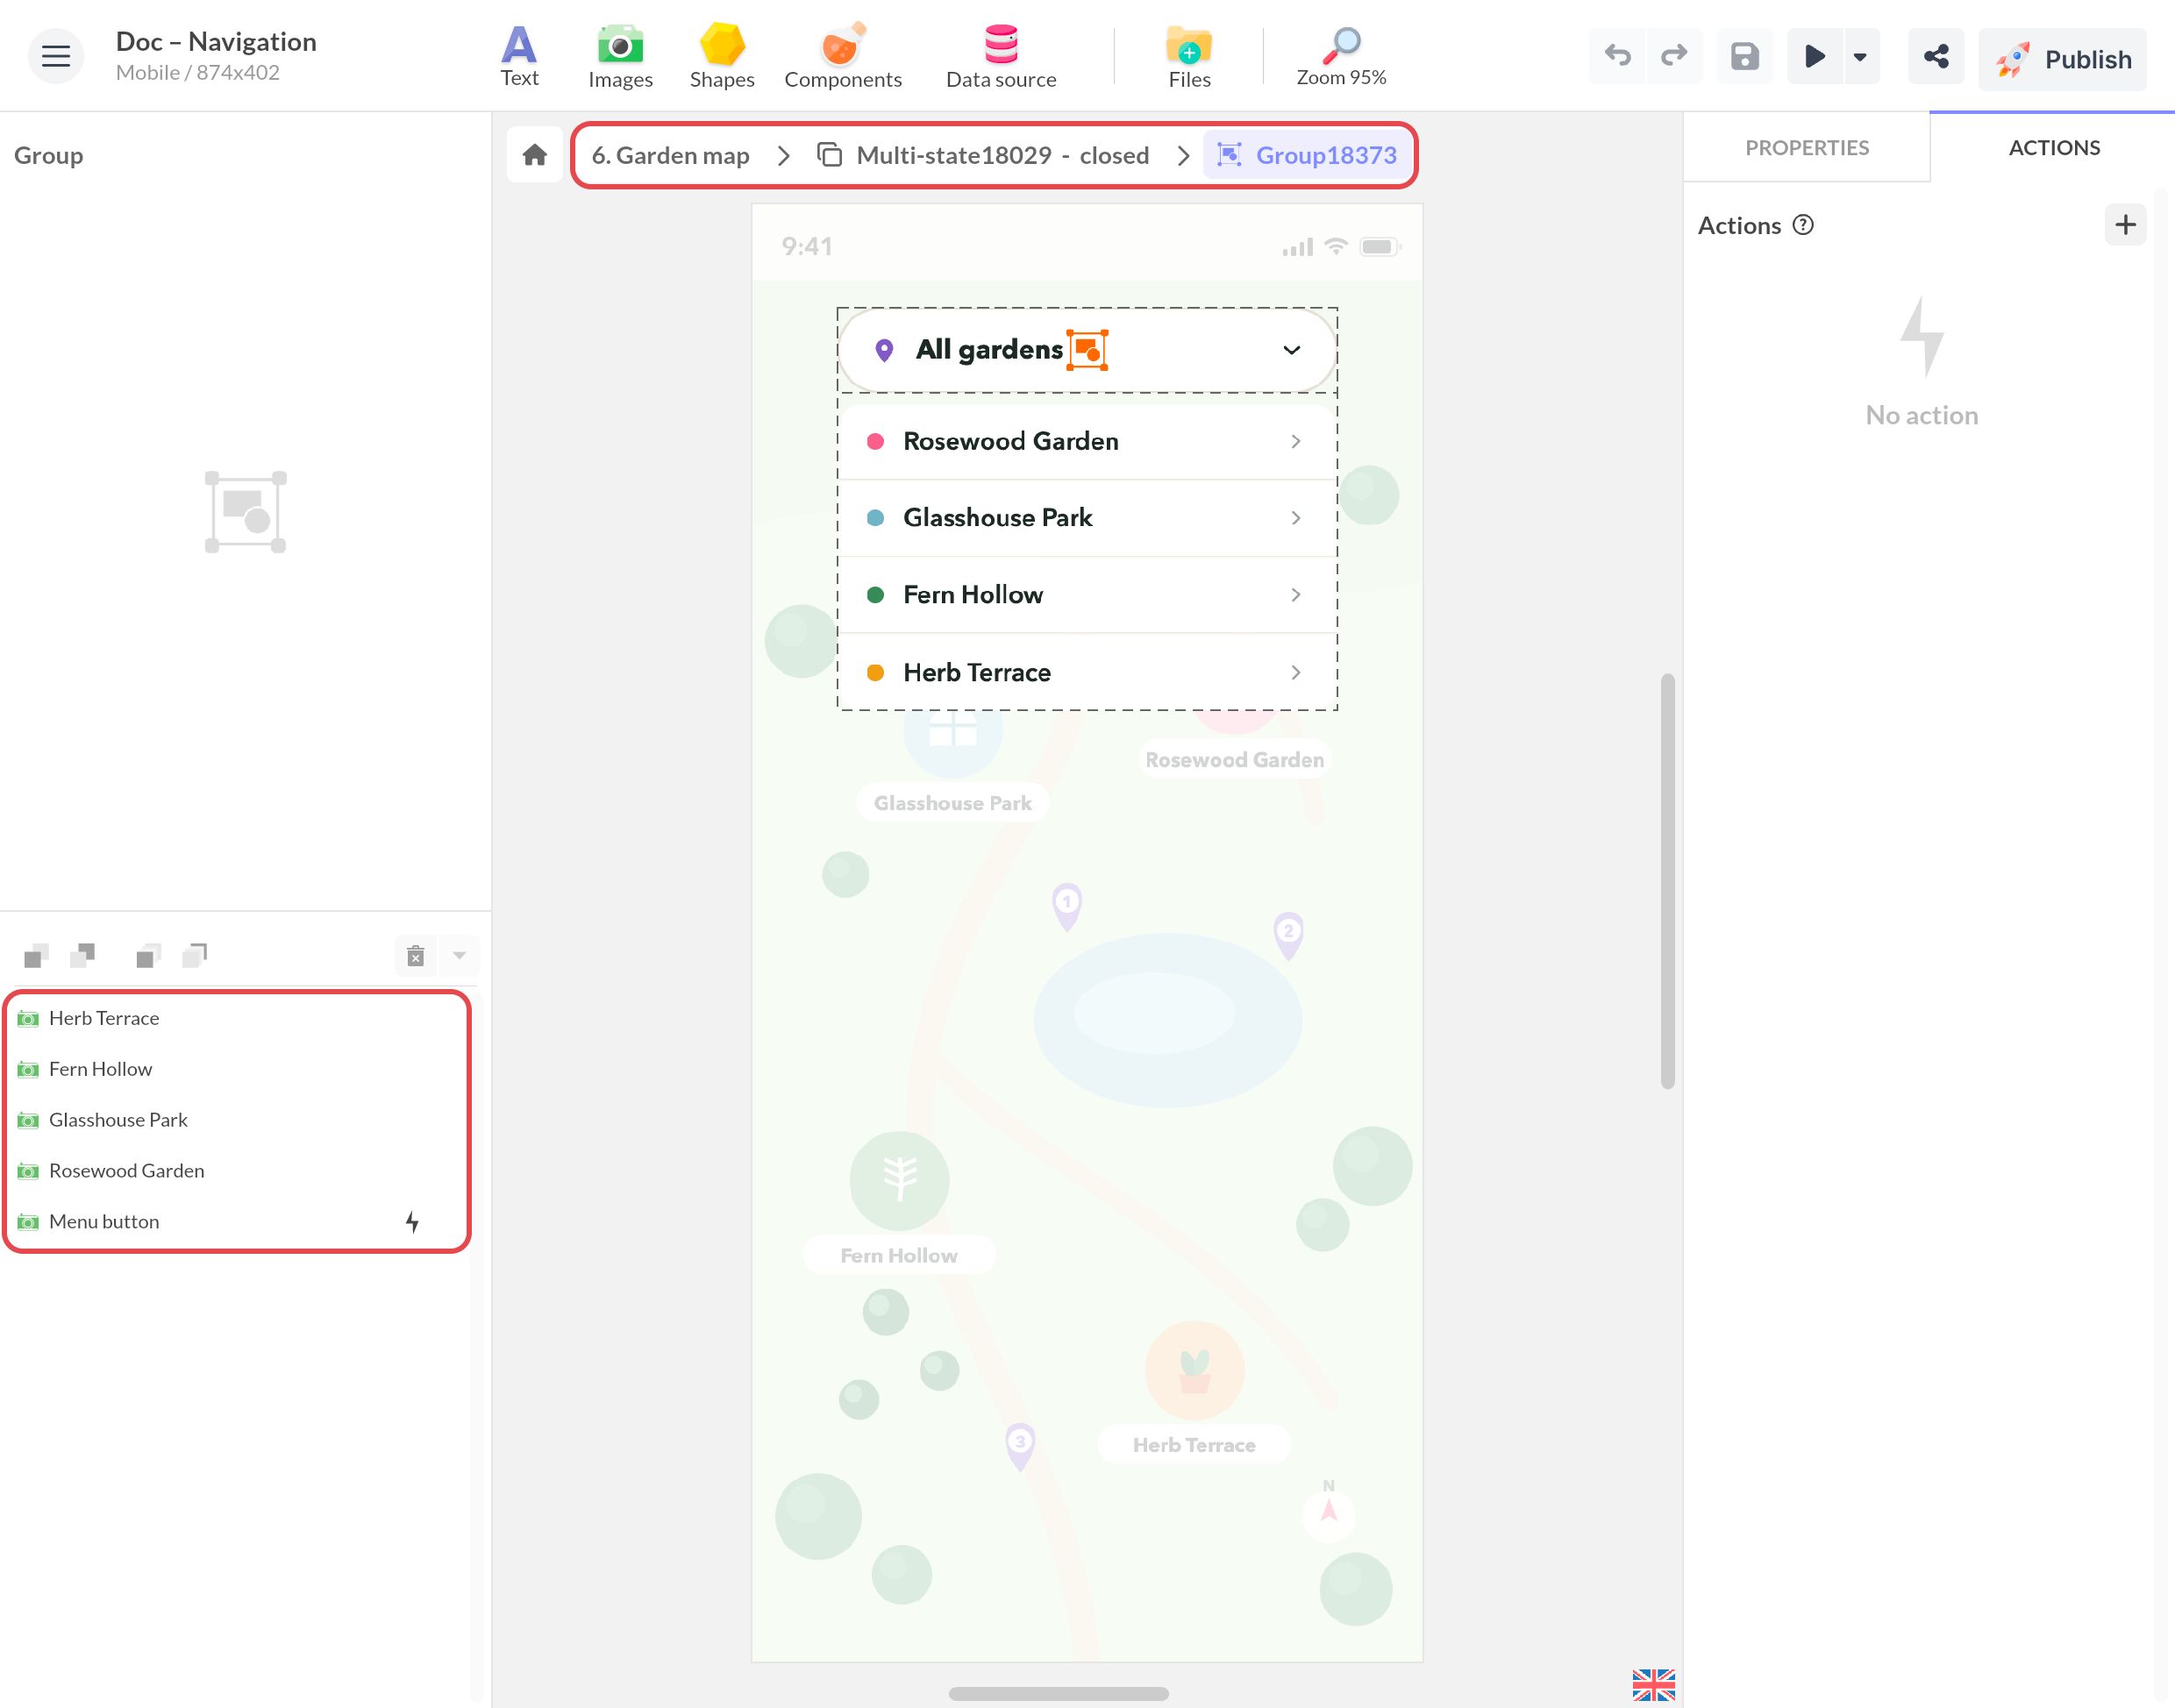Viewport: 2175px width, 1708px height.
Task: Send the element to back
Action: click(x=195, y=955)
